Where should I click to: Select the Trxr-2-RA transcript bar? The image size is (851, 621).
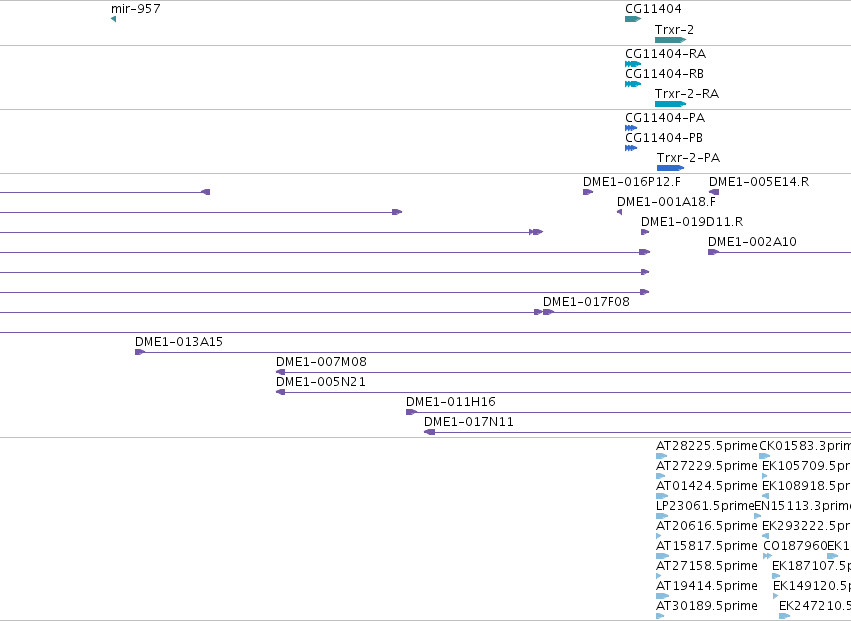click(670, 104)
